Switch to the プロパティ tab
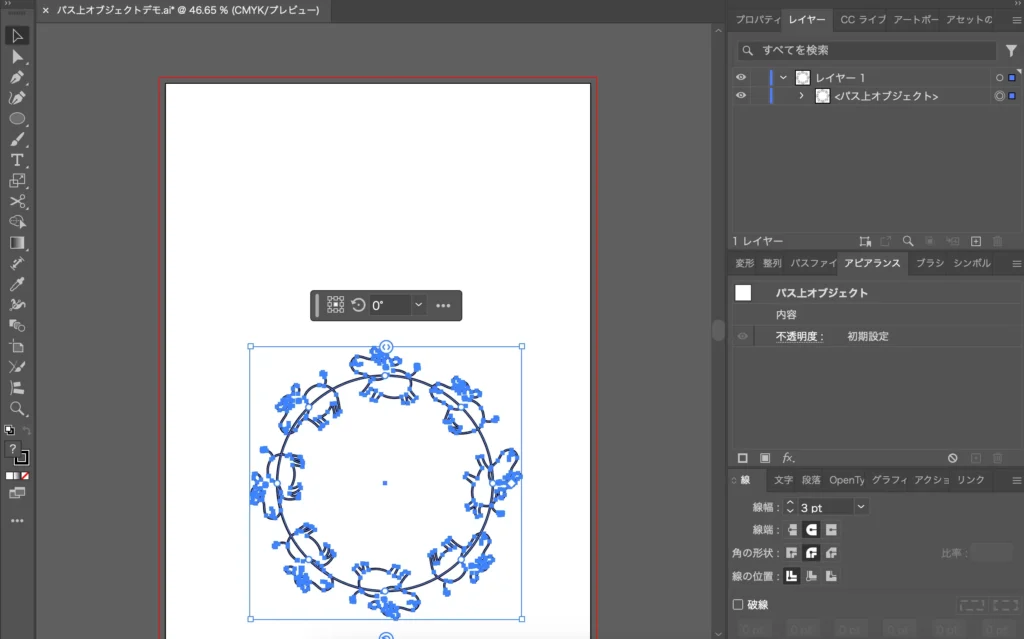 click(756, 20)
